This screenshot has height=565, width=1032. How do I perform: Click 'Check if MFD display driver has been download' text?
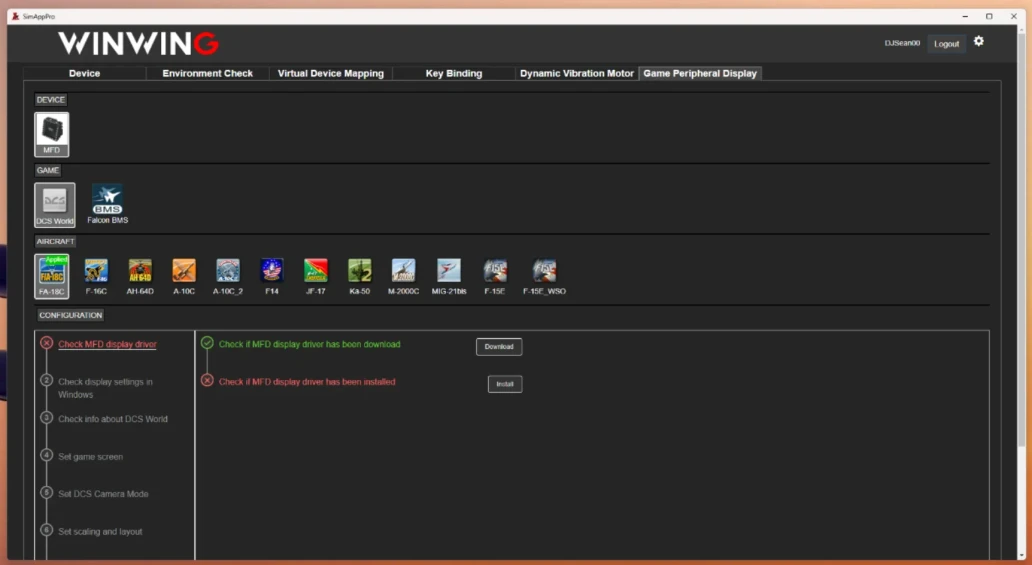(309, 344)
